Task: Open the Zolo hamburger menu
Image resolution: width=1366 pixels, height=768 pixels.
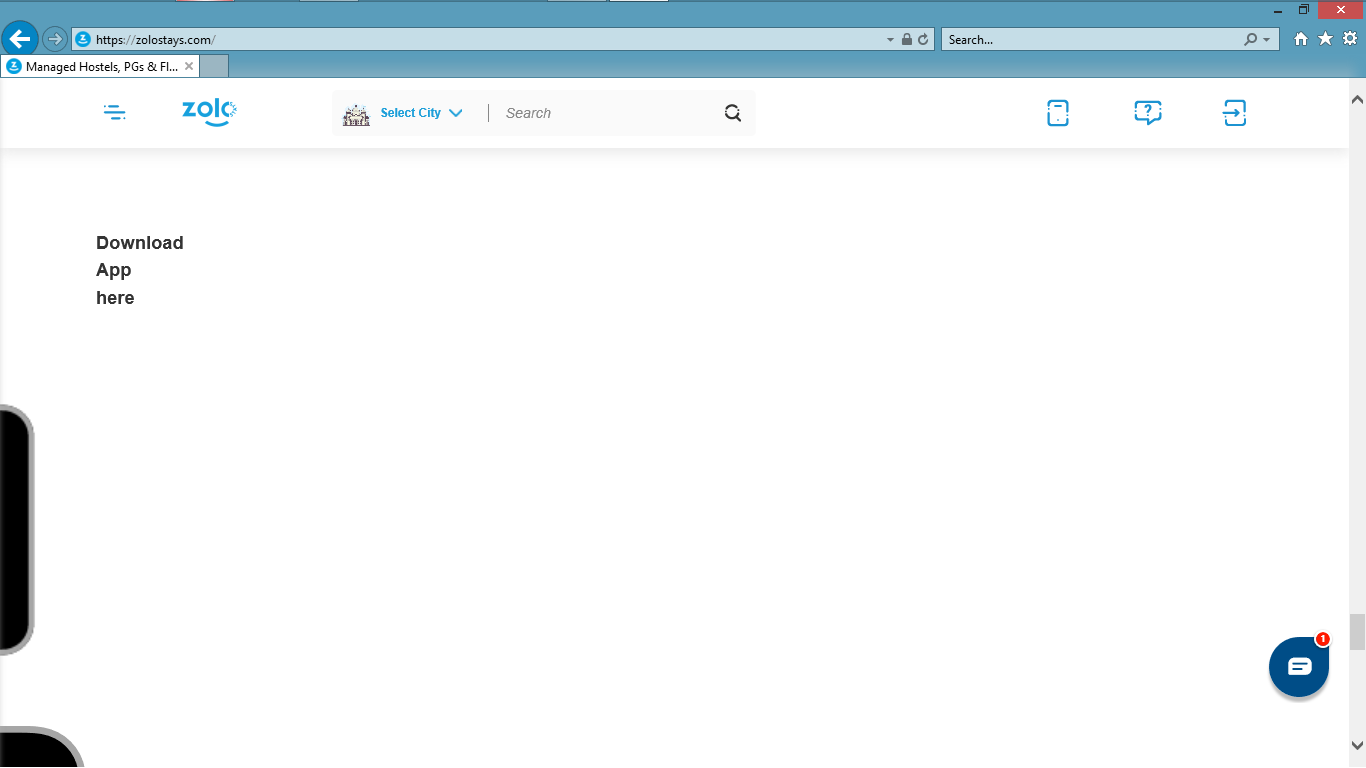Action: pos(115,113)
